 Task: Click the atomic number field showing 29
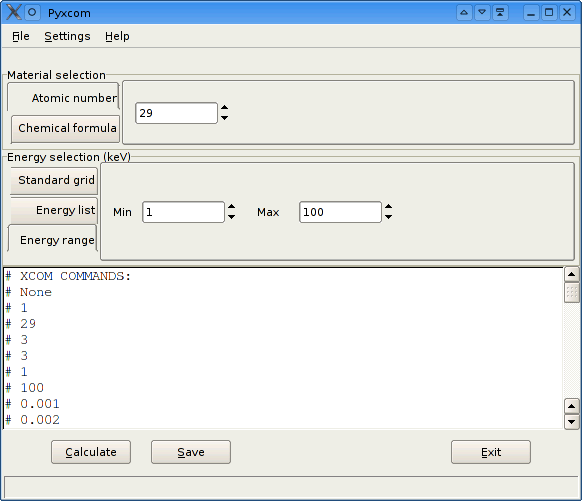(x=176, y=113)
